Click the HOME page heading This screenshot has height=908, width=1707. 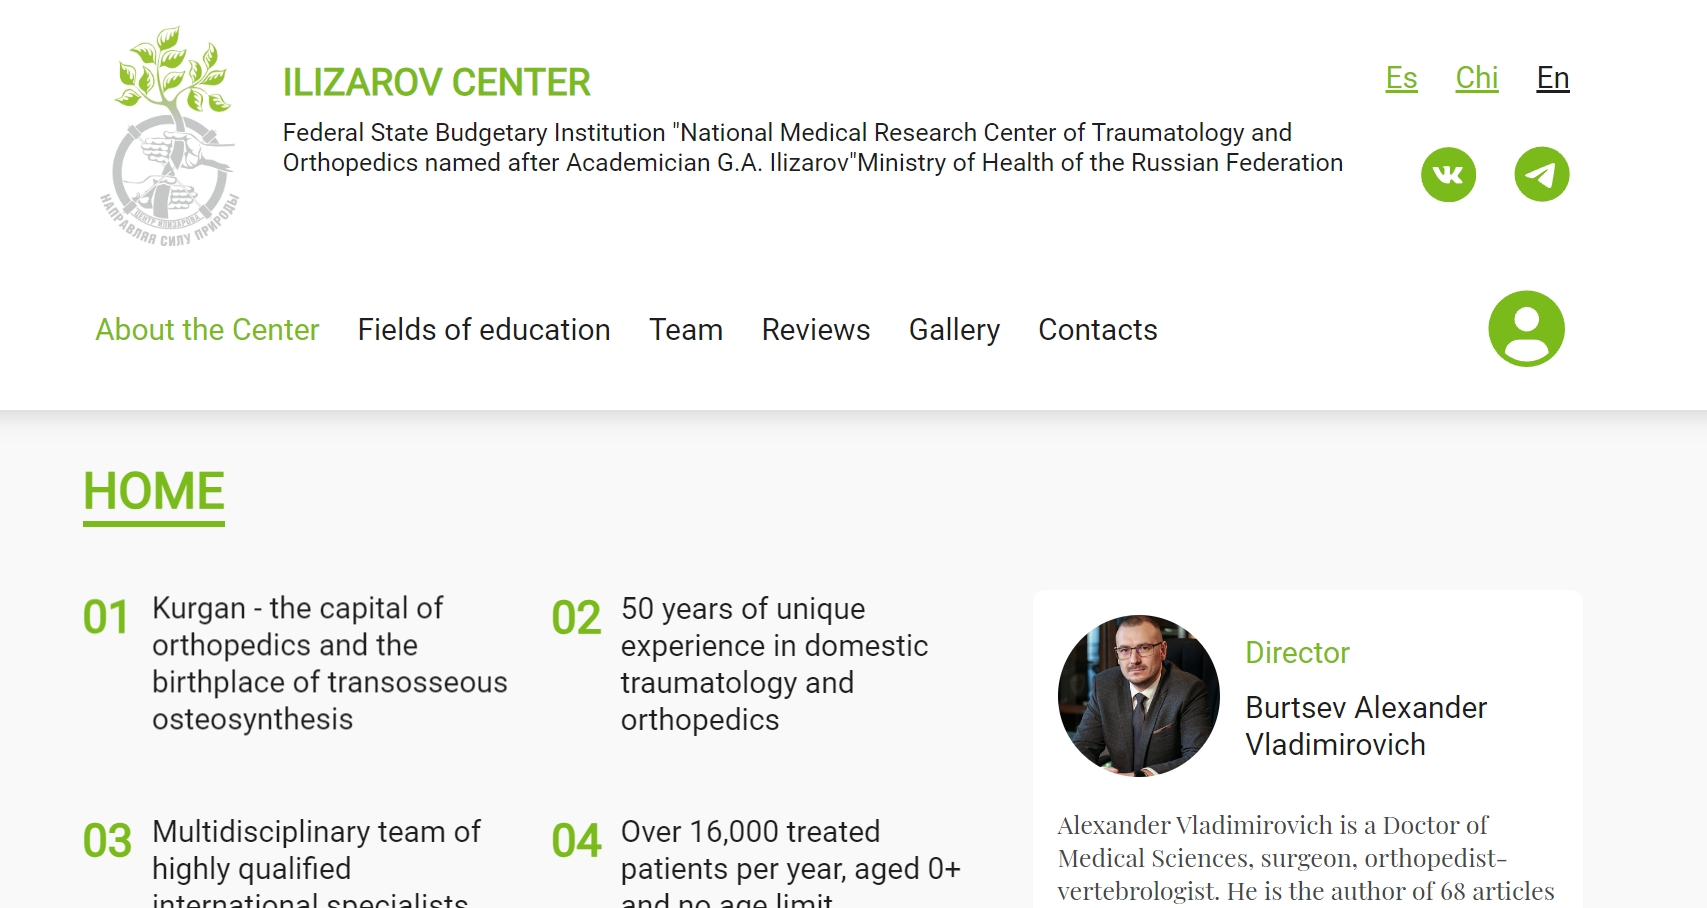(x=154, y=494)
